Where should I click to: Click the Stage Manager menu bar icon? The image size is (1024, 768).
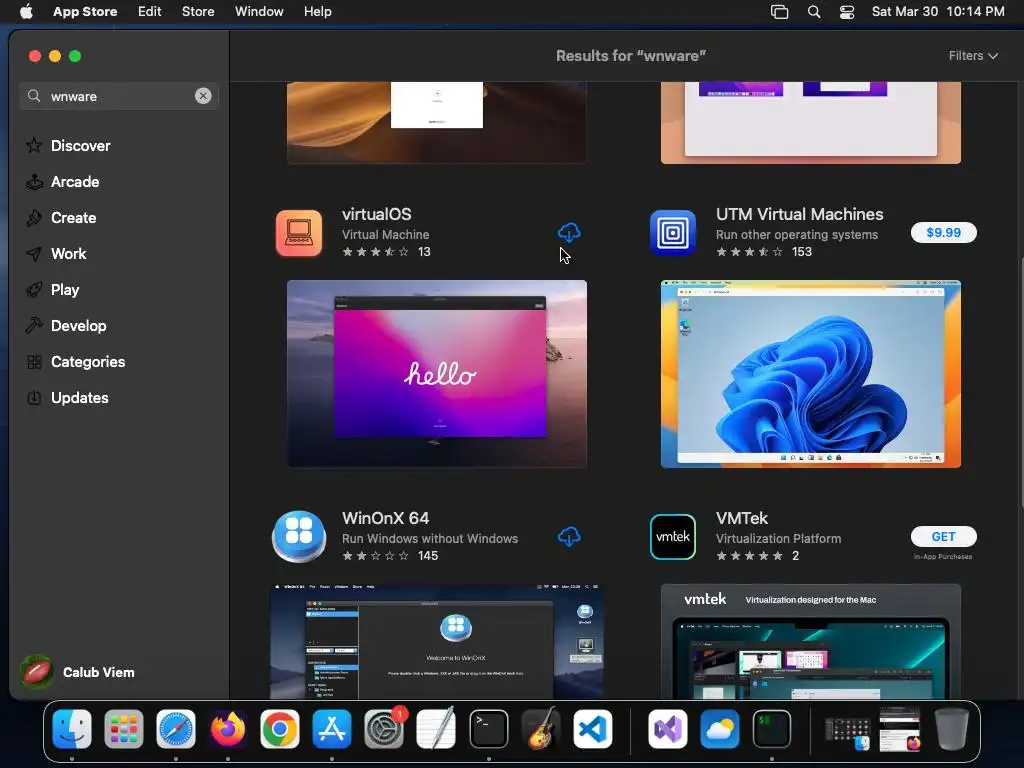pyautogui.click(x=780, y=12)
